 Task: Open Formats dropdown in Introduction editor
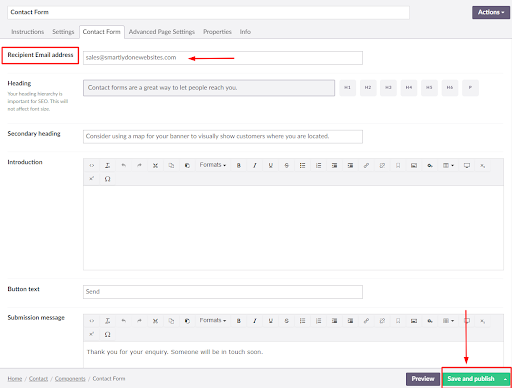click(x=213, y=165)
